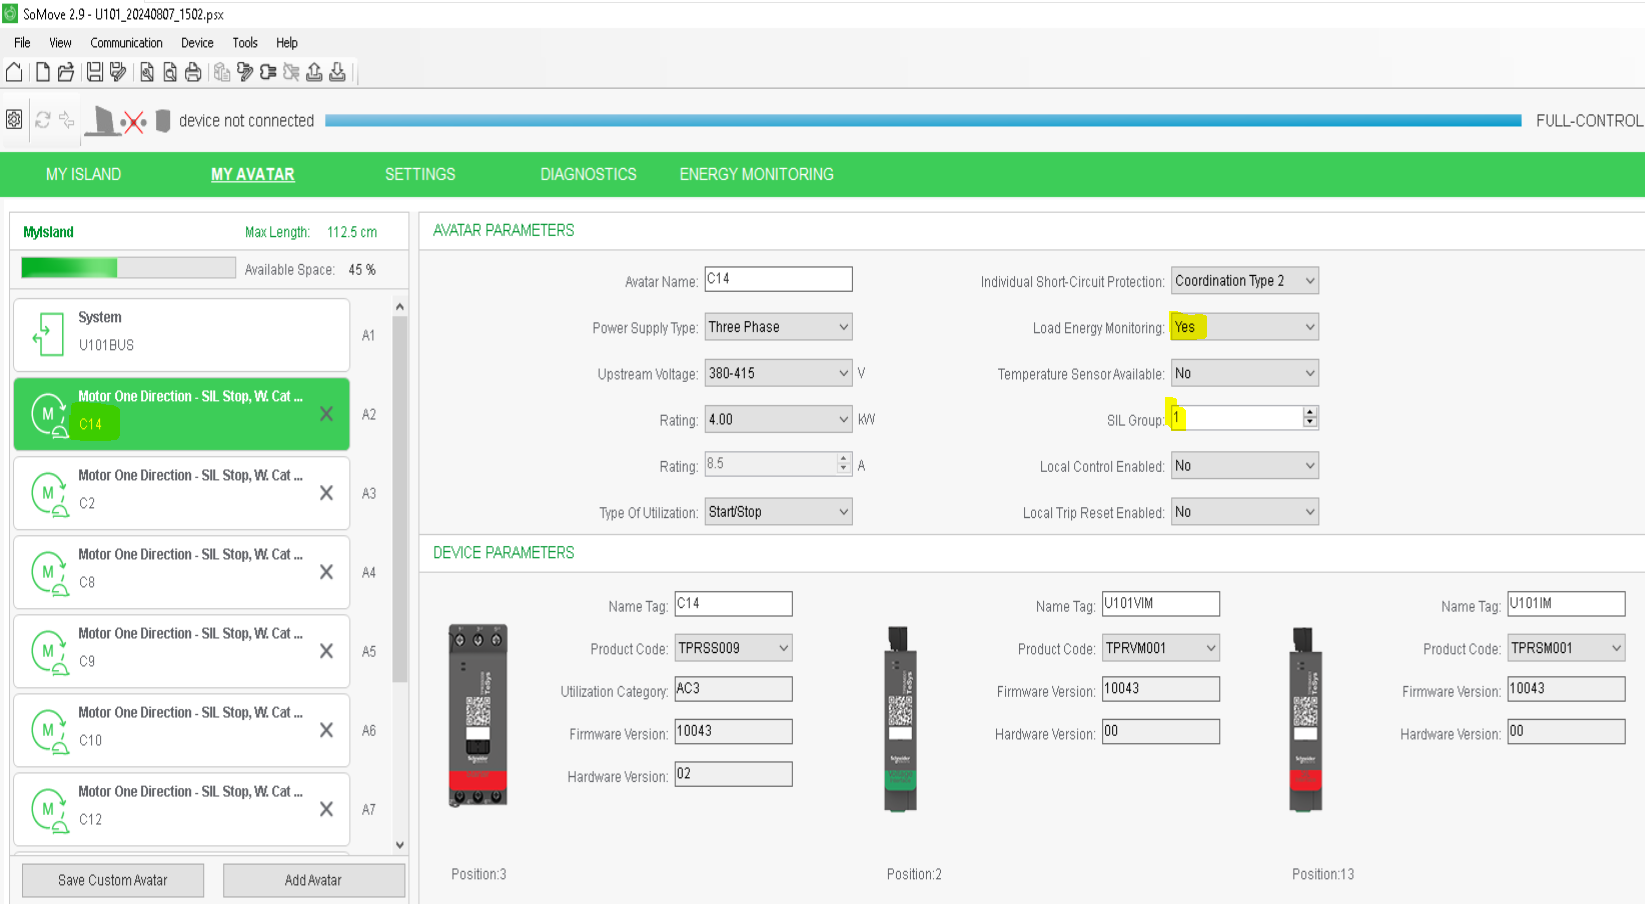Click the Save As icon (floppy with pencil)
1645x904 pixels.
pyautogui.click(x=118, y=72)
